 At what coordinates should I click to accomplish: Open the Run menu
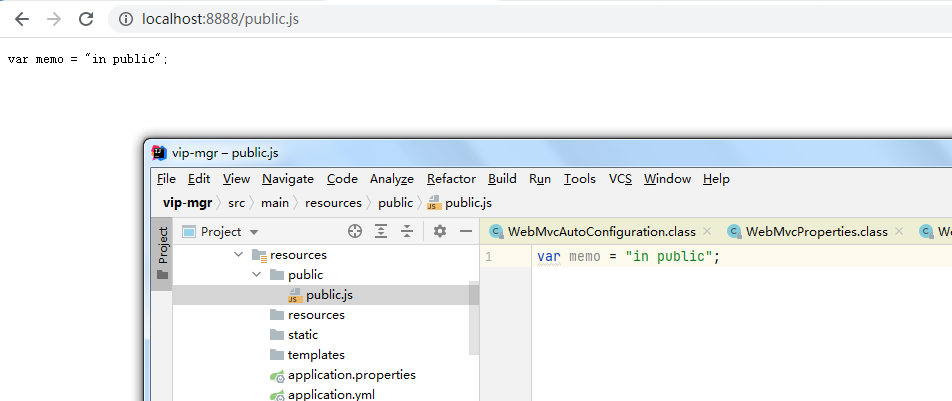pos(540,179)
